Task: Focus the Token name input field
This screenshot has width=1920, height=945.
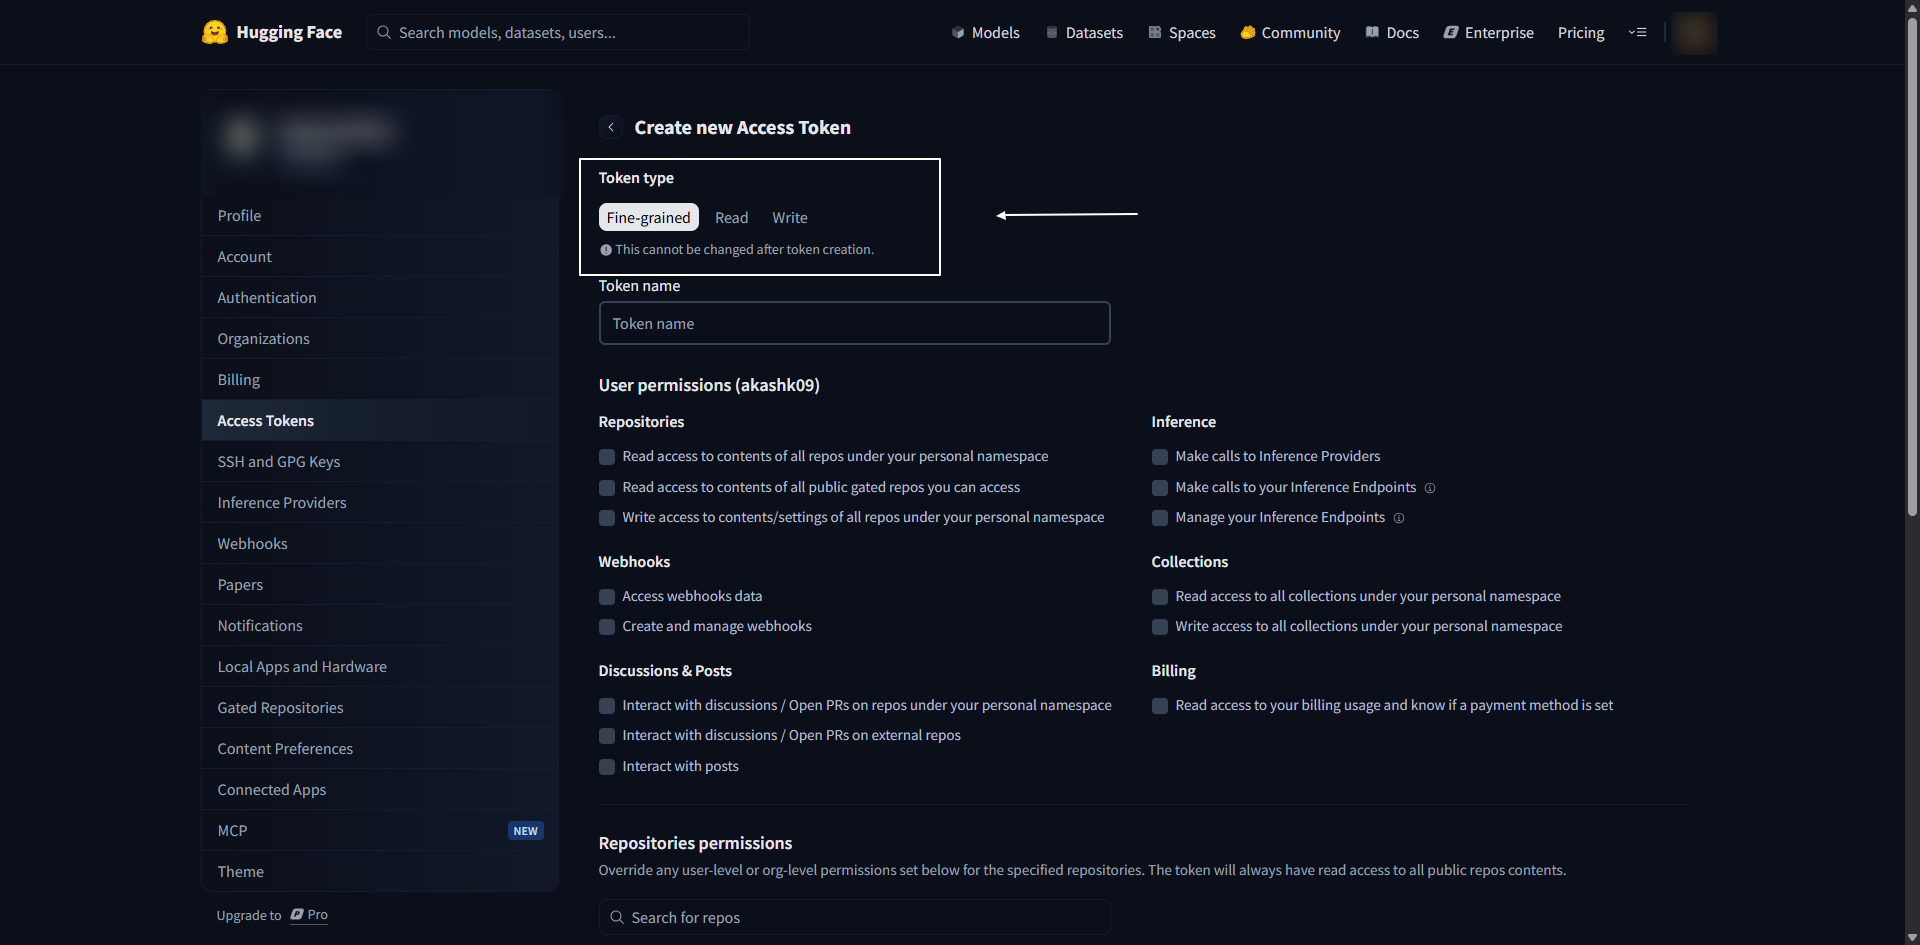Action: click(854, 323)
